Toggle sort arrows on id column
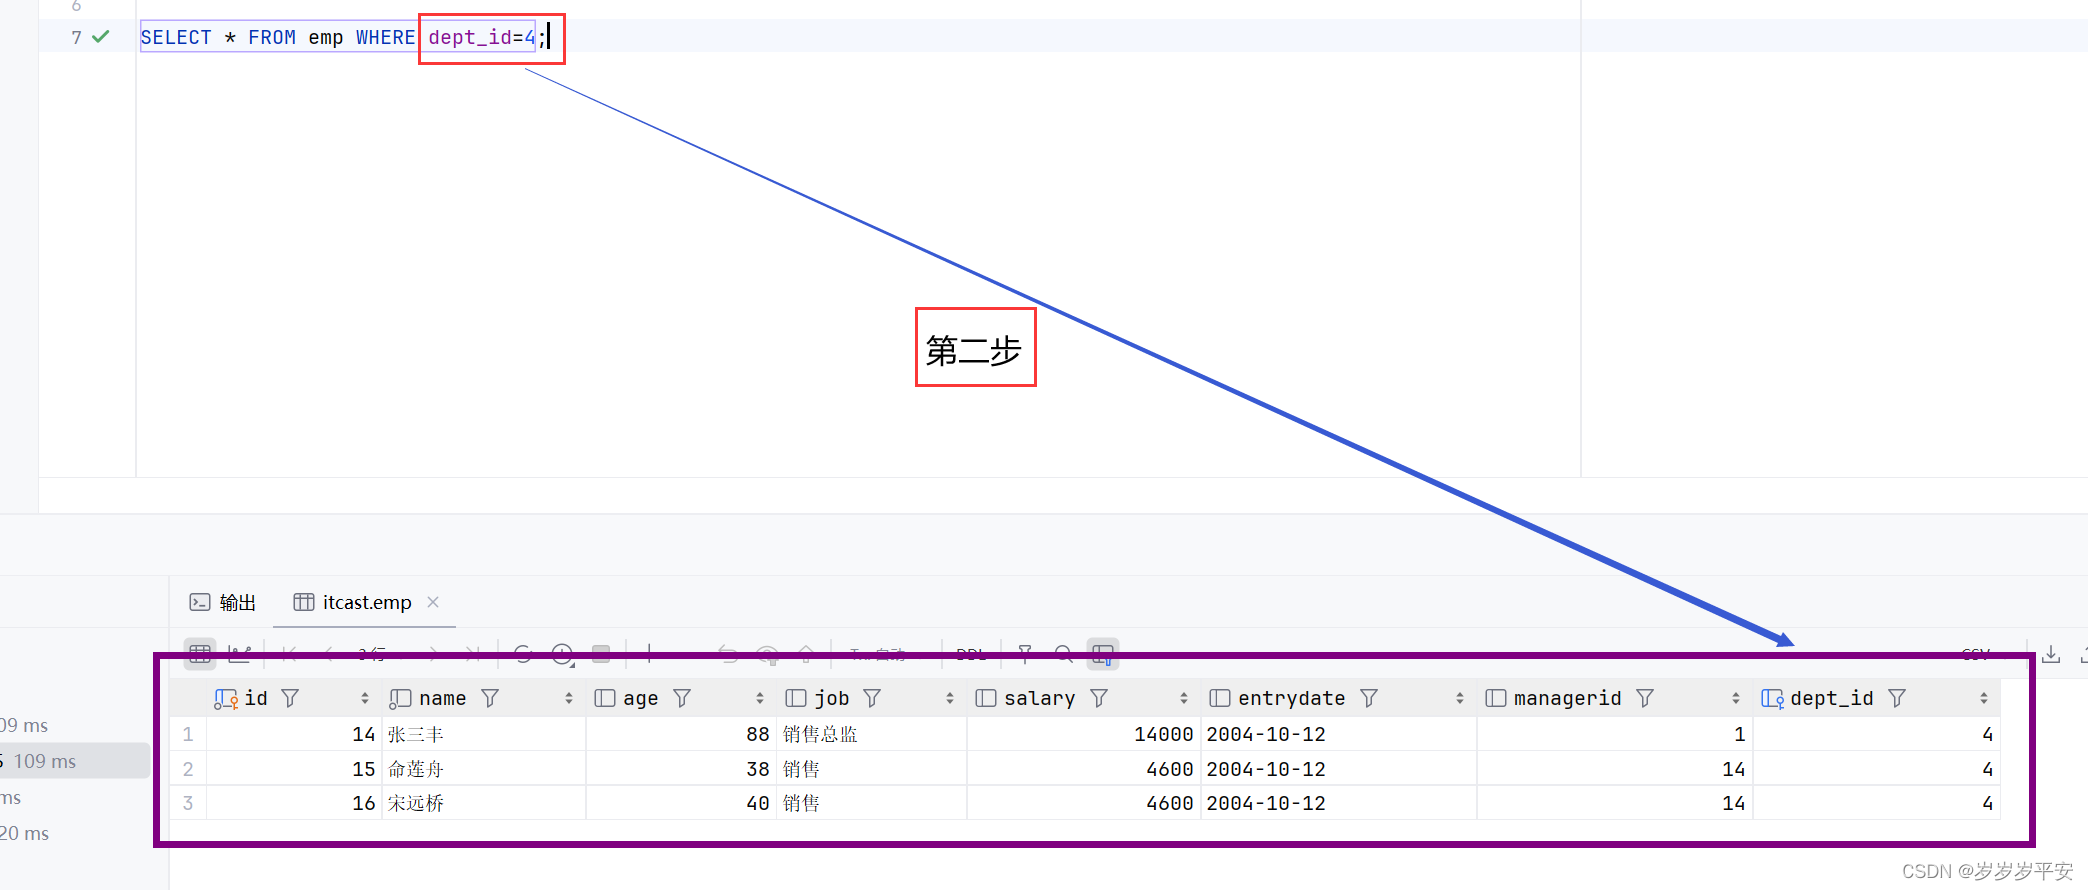This screenshot has width=2088, height=890. coord(365,698)
